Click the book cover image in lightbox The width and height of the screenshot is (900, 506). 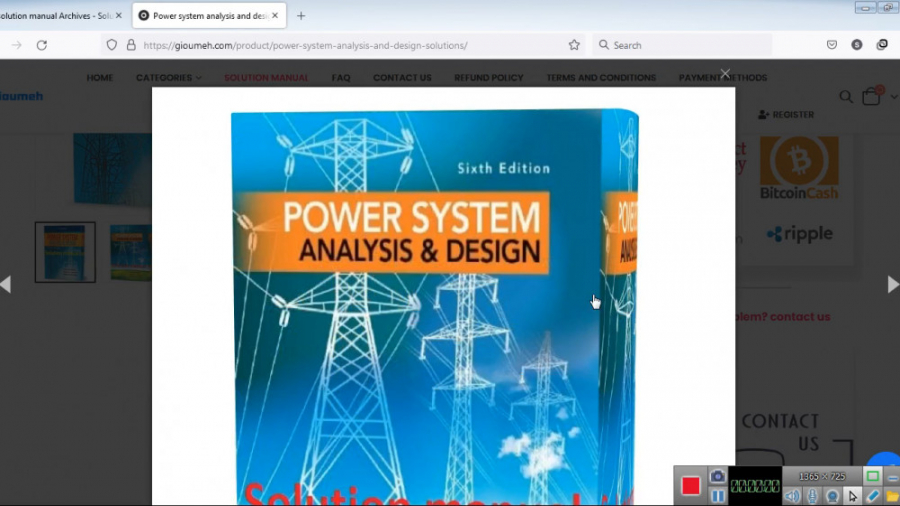click(435, 307)
